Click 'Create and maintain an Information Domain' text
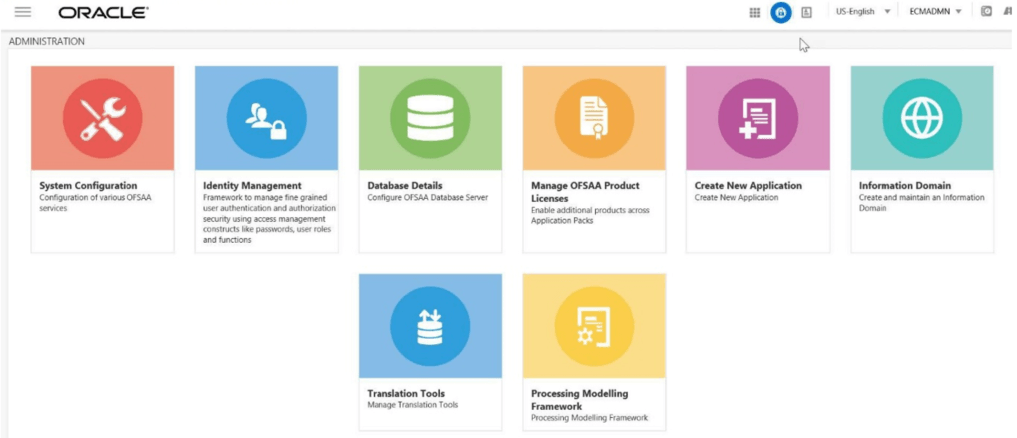The image size is (1017, 438). pos(922,203)
